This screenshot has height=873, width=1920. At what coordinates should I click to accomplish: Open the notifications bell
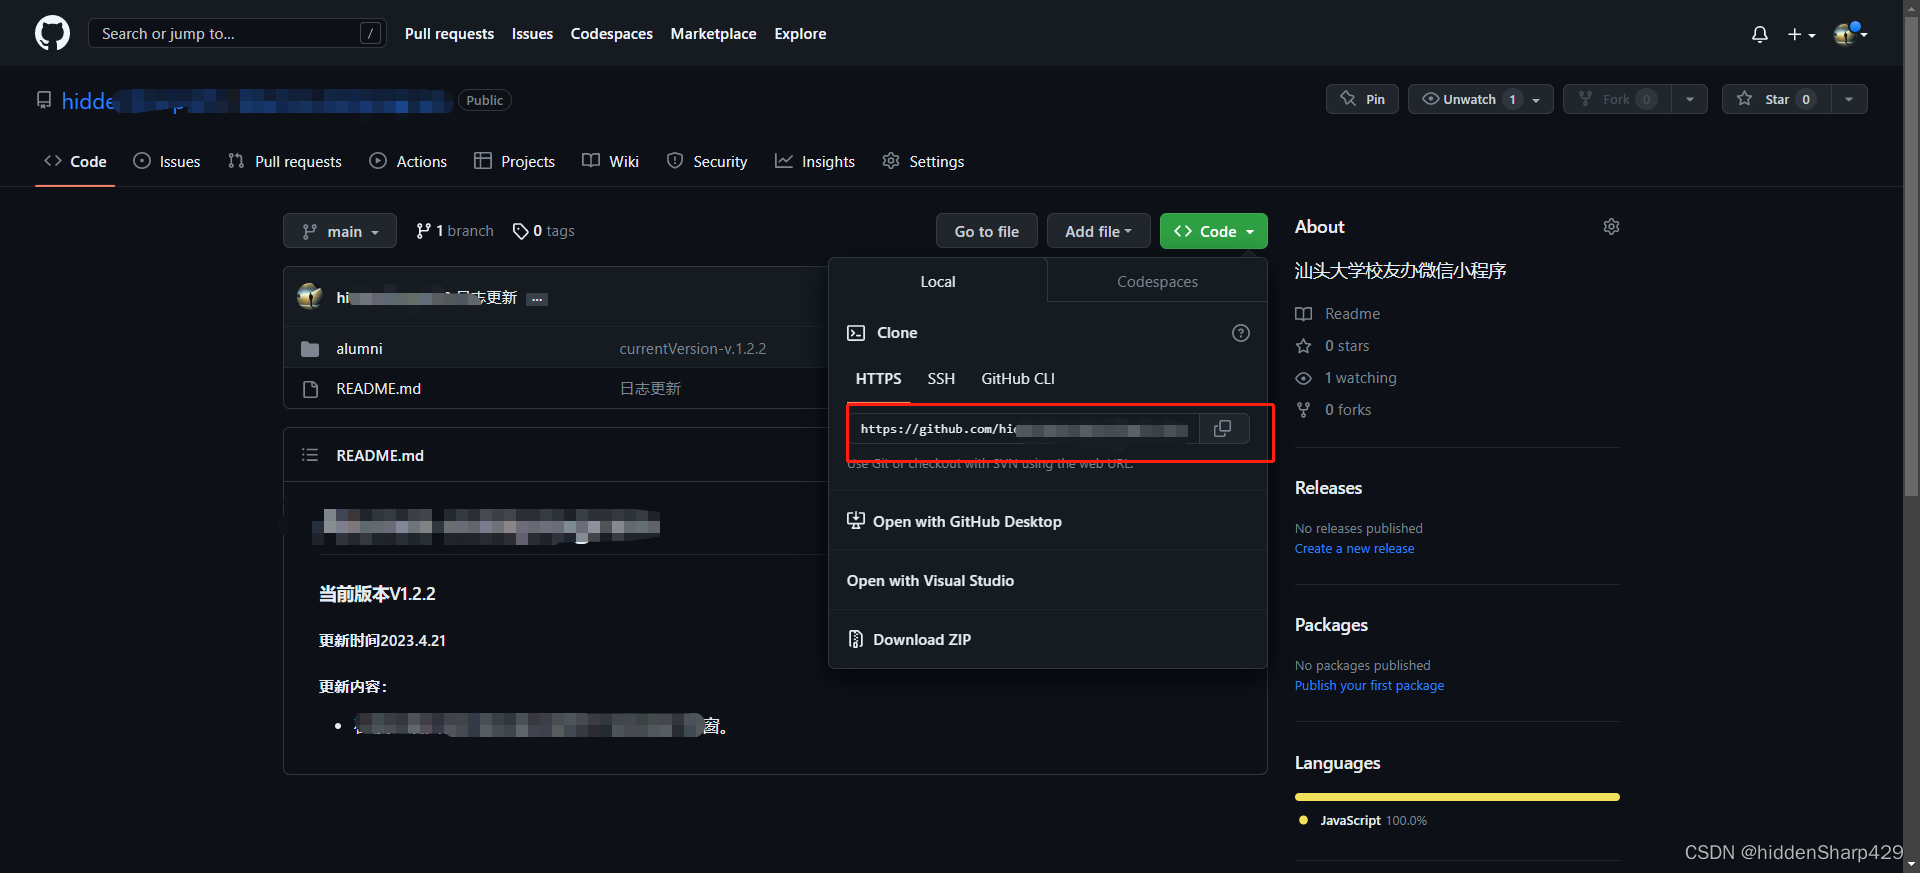point(1760,34)
